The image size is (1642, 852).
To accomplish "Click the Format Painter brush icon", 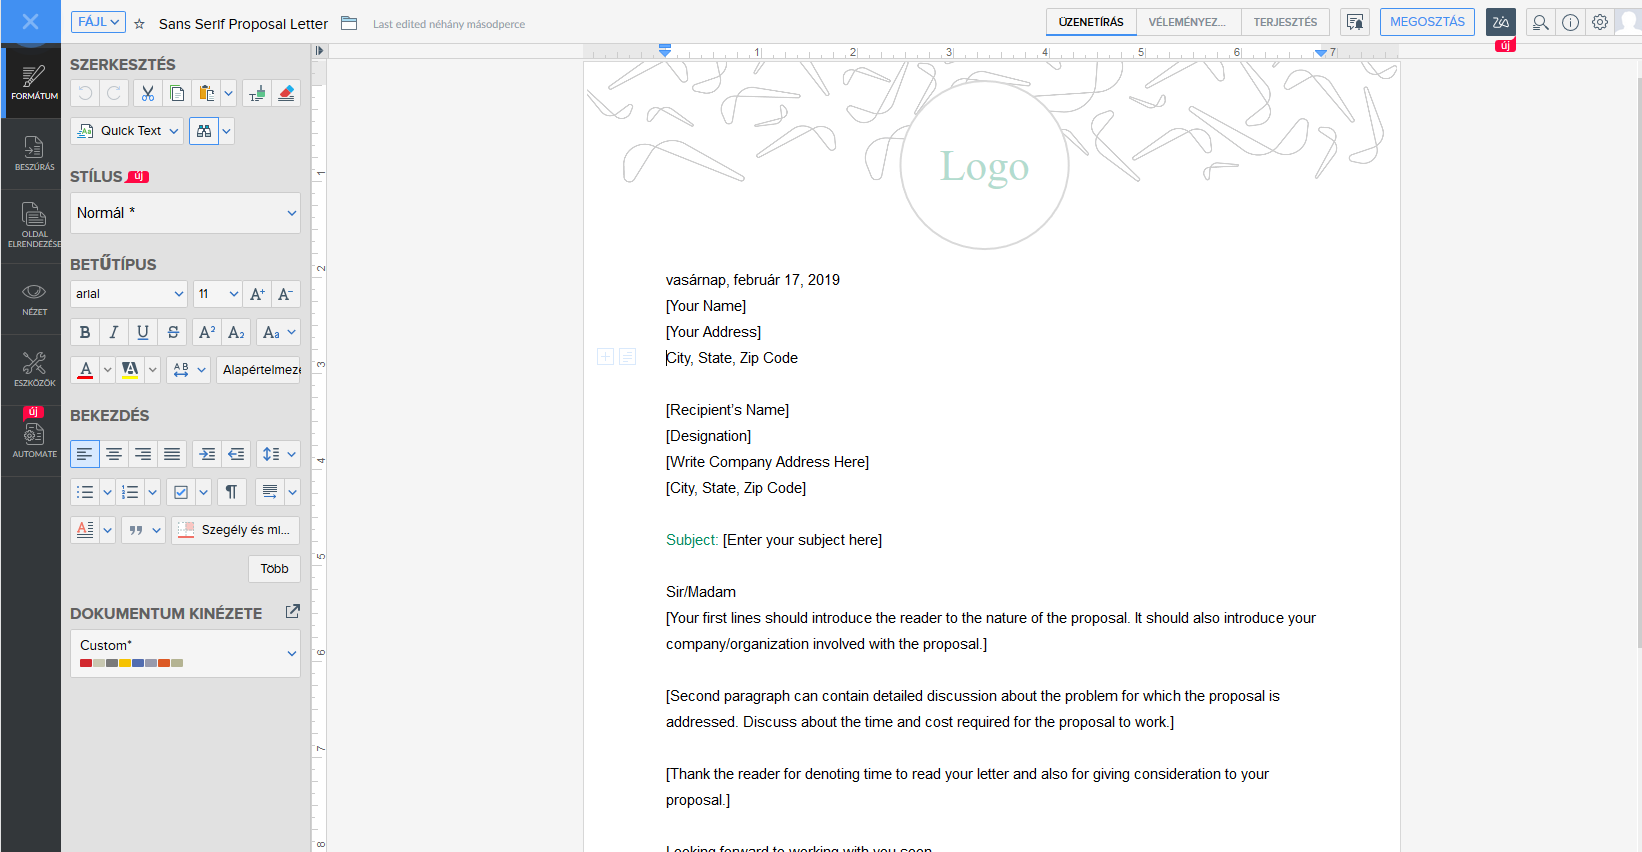I will (x=257, y=93).
